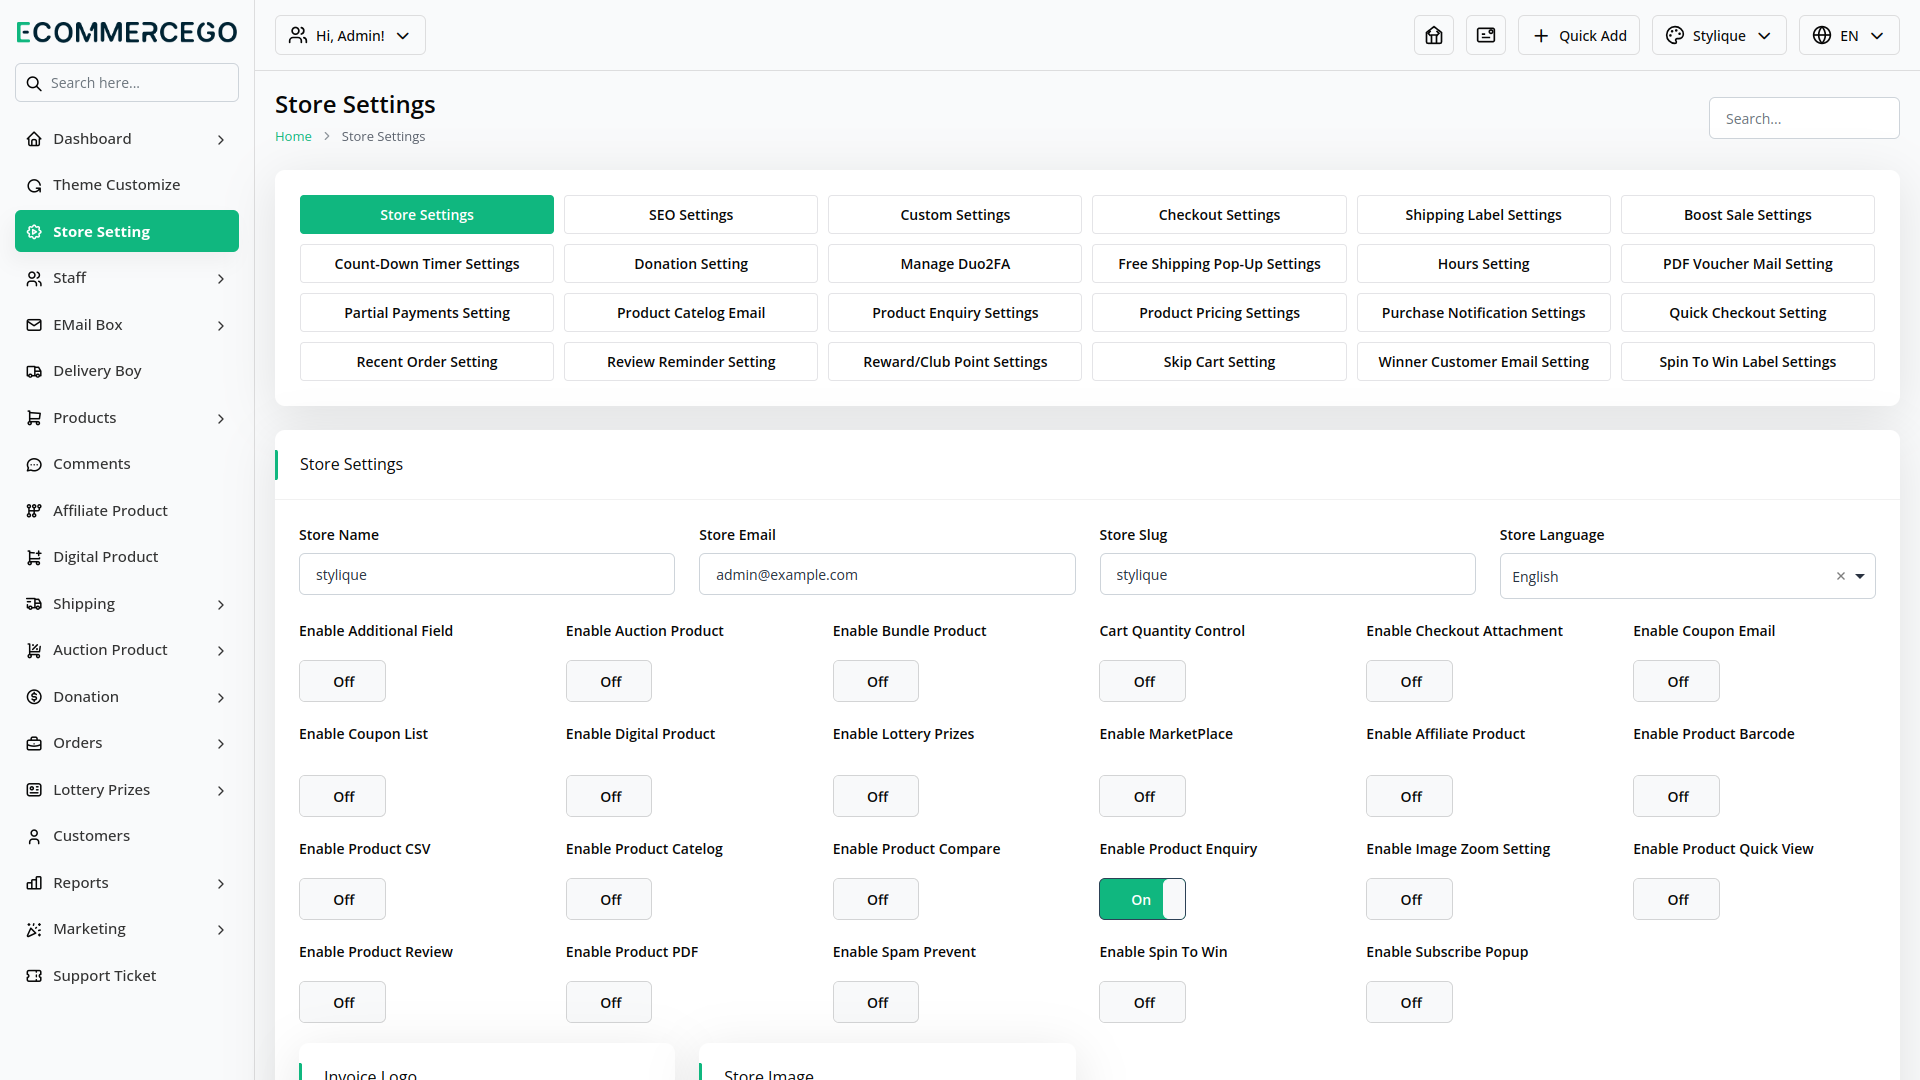Click the Affiliate Product icon
The width and height of the screenshot is (1920, 1080).
34,511
